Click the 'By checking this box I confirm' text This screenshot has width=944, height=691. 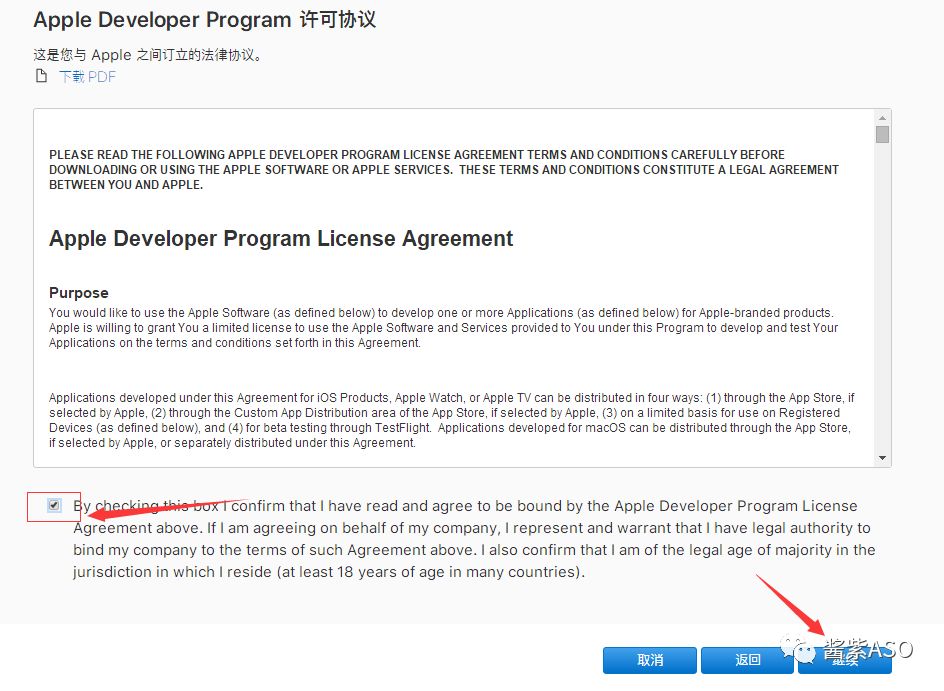[474, 539]
